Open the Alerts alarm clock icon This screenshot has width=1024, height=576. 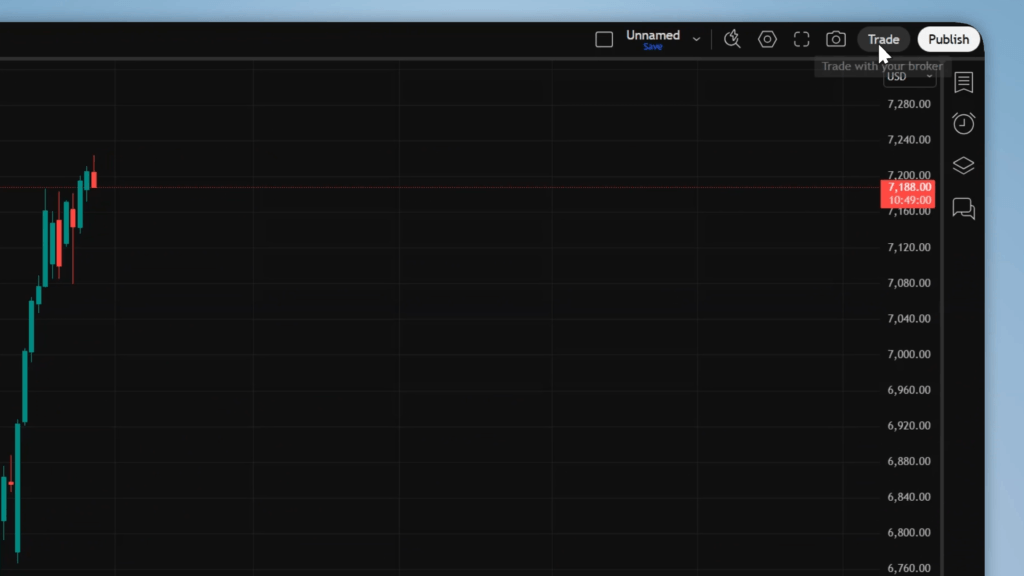[963, 124]
